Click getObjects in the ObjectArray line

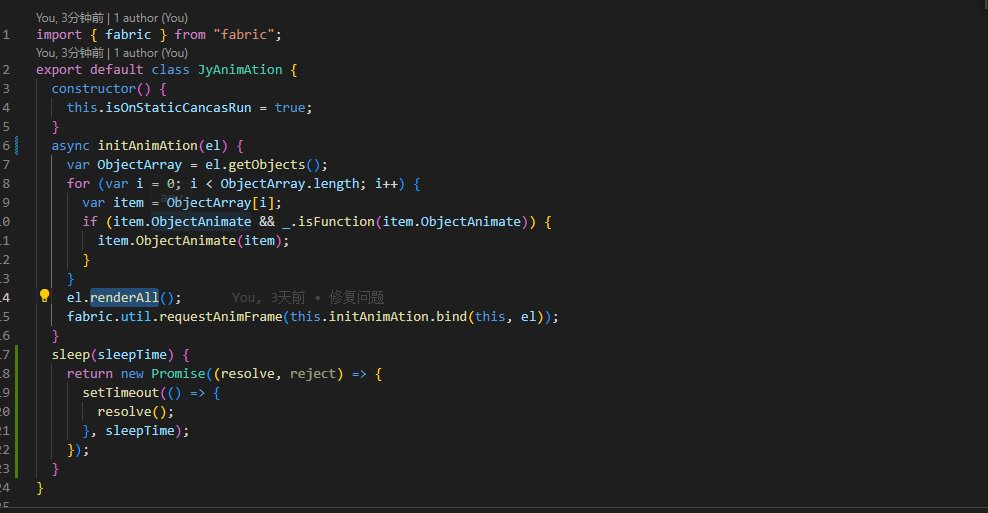267,164
